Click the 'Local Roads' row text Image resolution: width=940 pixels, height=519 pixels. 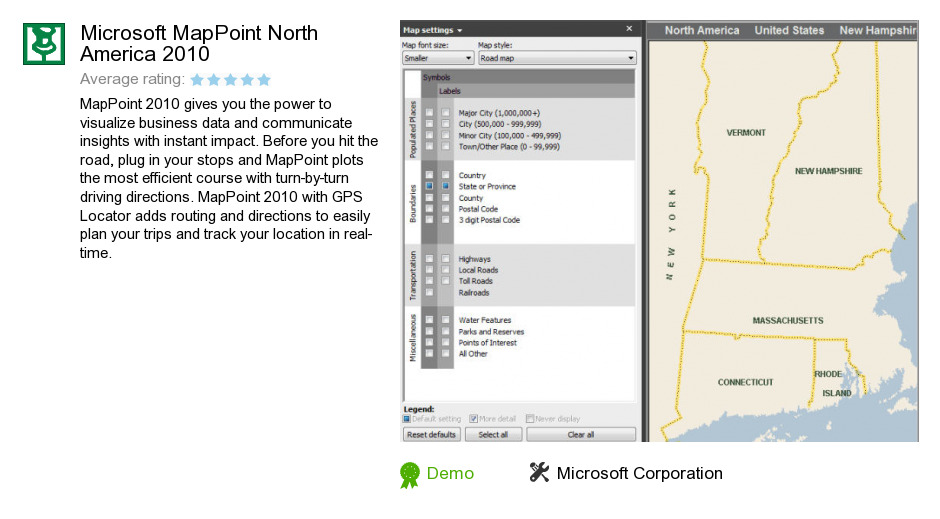pyautogui.click(x=478, y=270)
